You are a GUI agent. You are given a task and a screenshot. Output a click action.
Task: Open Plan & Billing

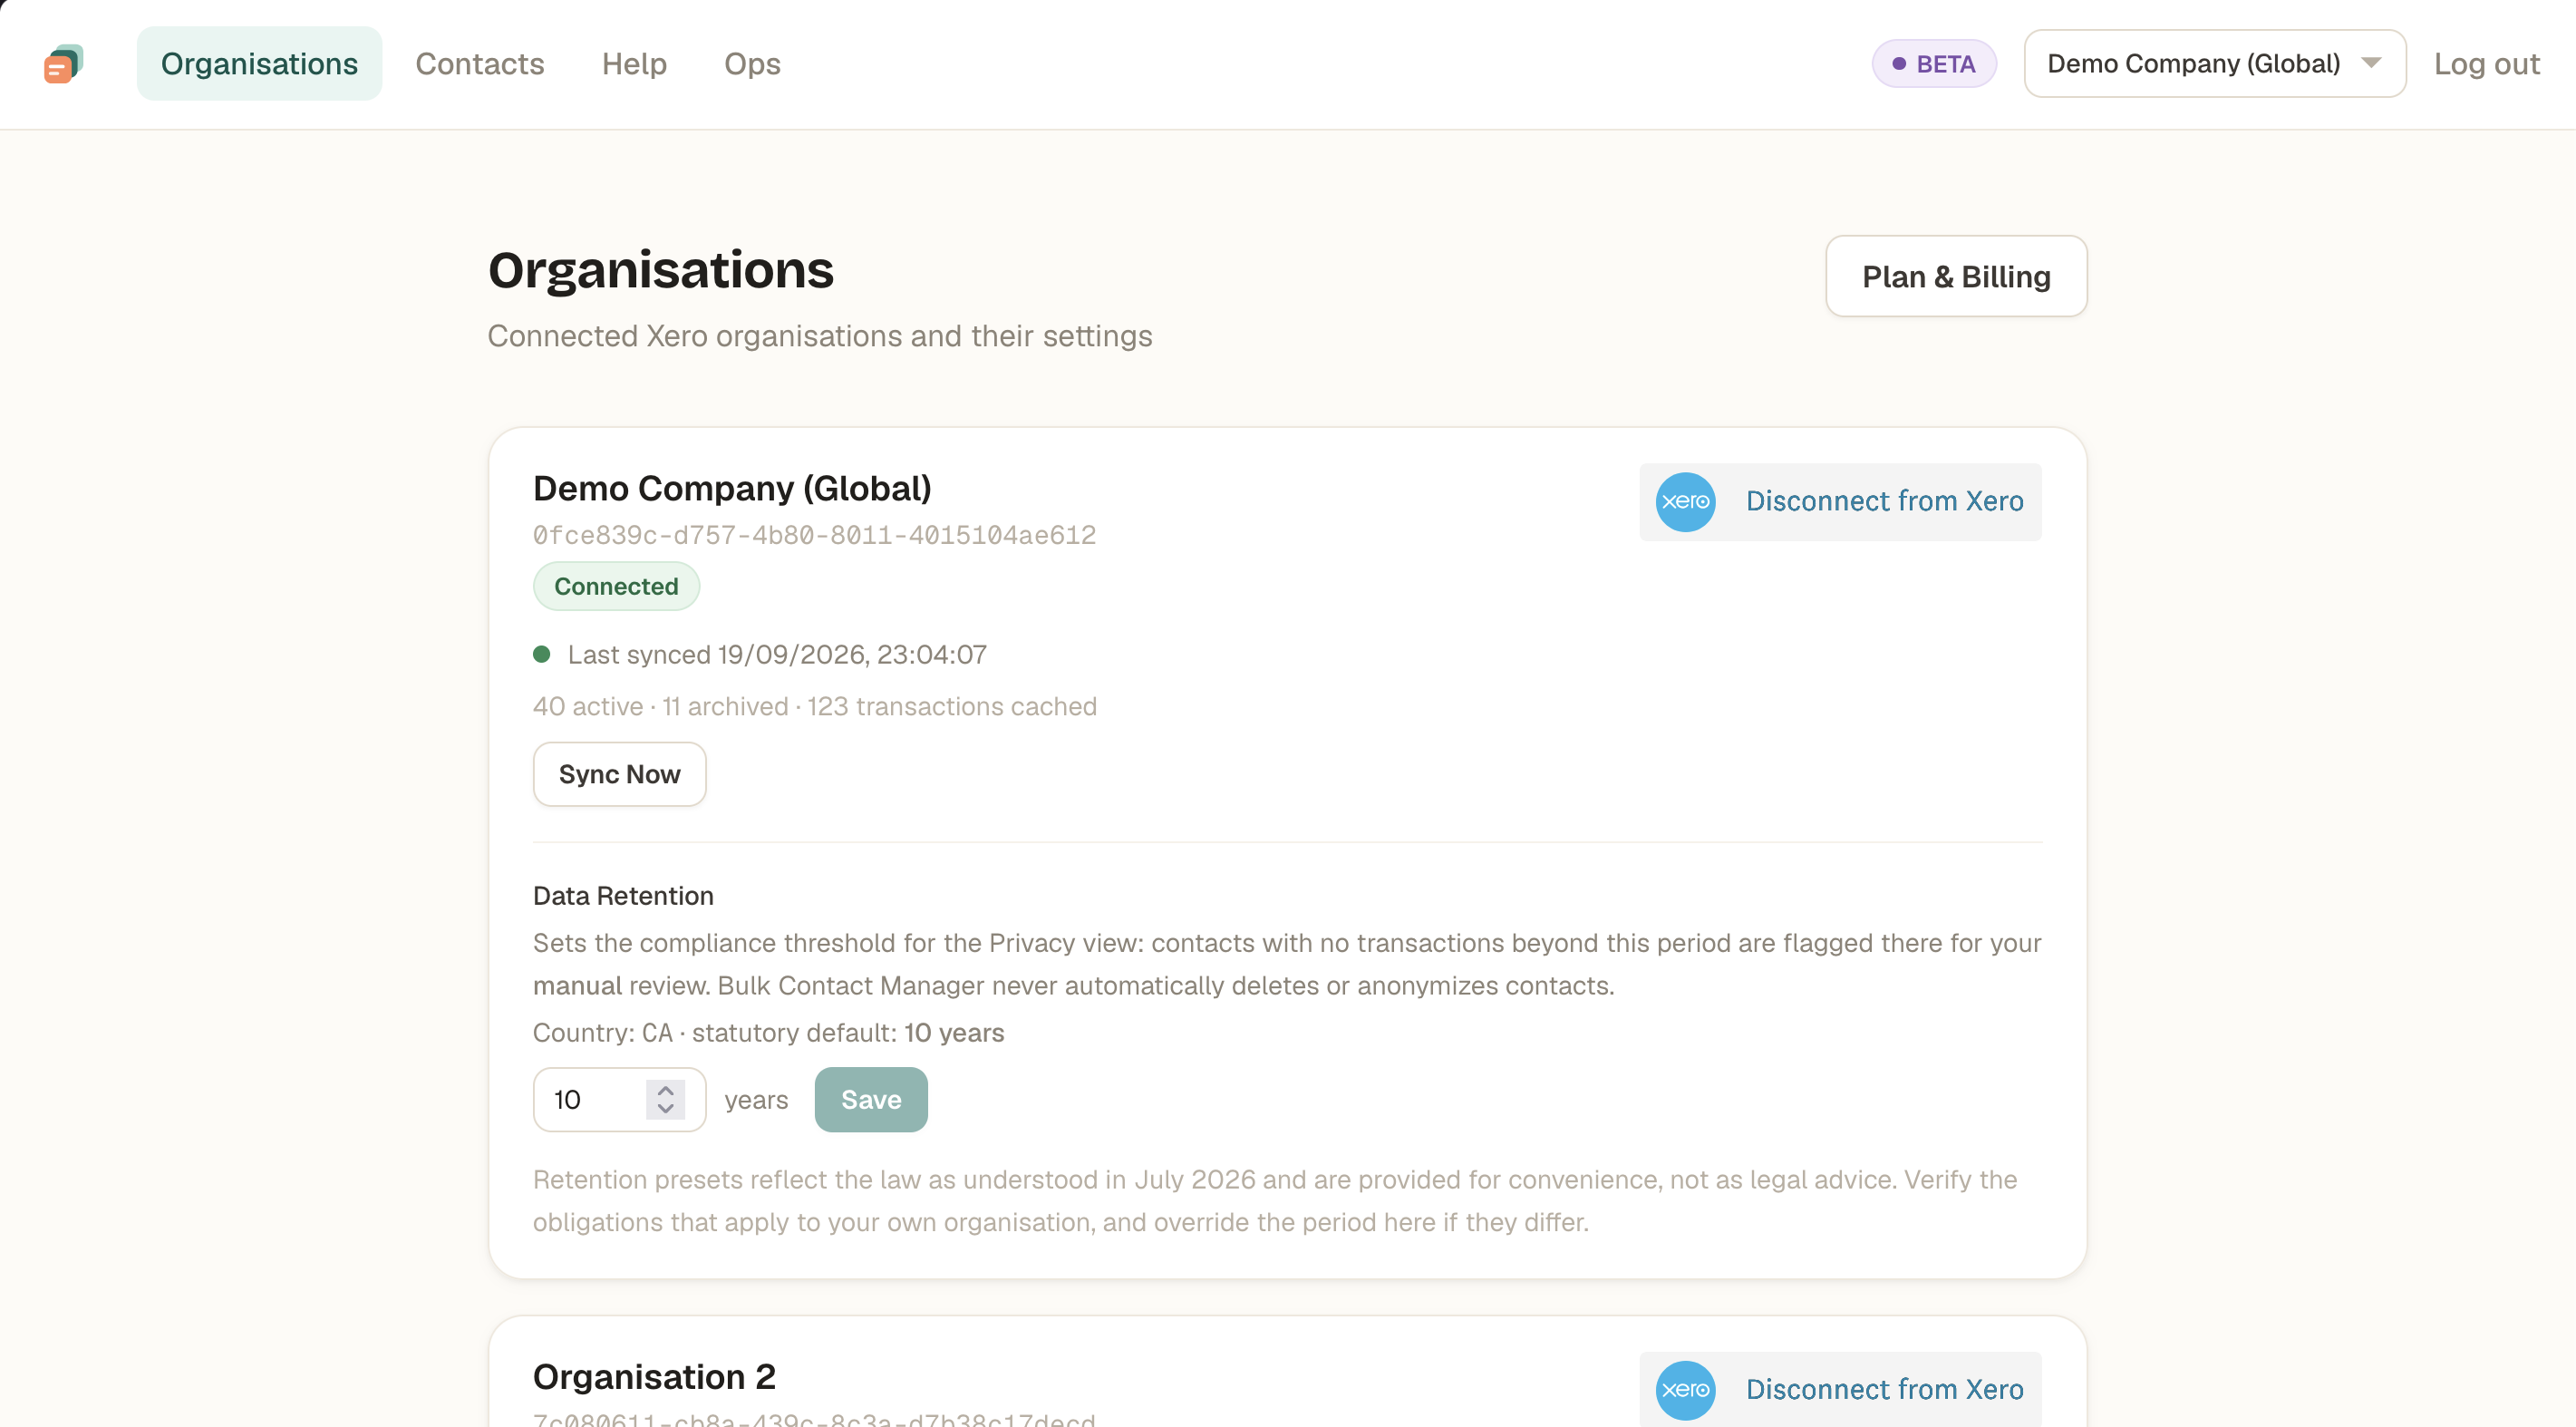(1956, 277)
